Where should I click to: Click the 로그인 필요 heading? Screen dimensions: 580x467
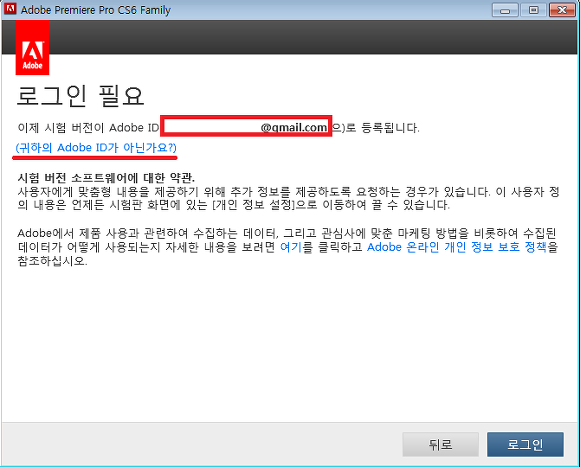[x=80, y=96]
